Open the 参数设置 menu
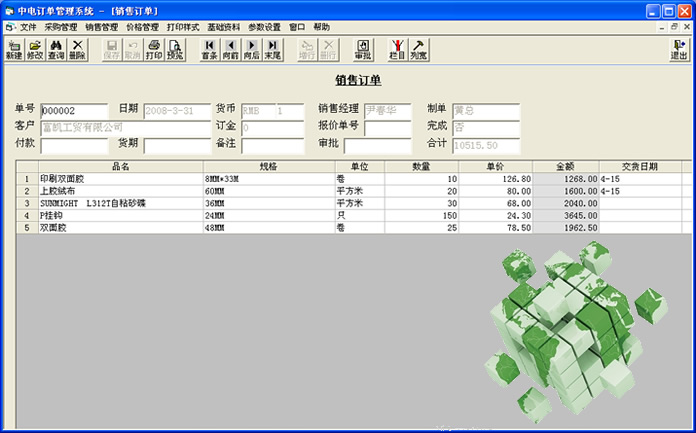This screenshot has width=696, height=433. 265,27
